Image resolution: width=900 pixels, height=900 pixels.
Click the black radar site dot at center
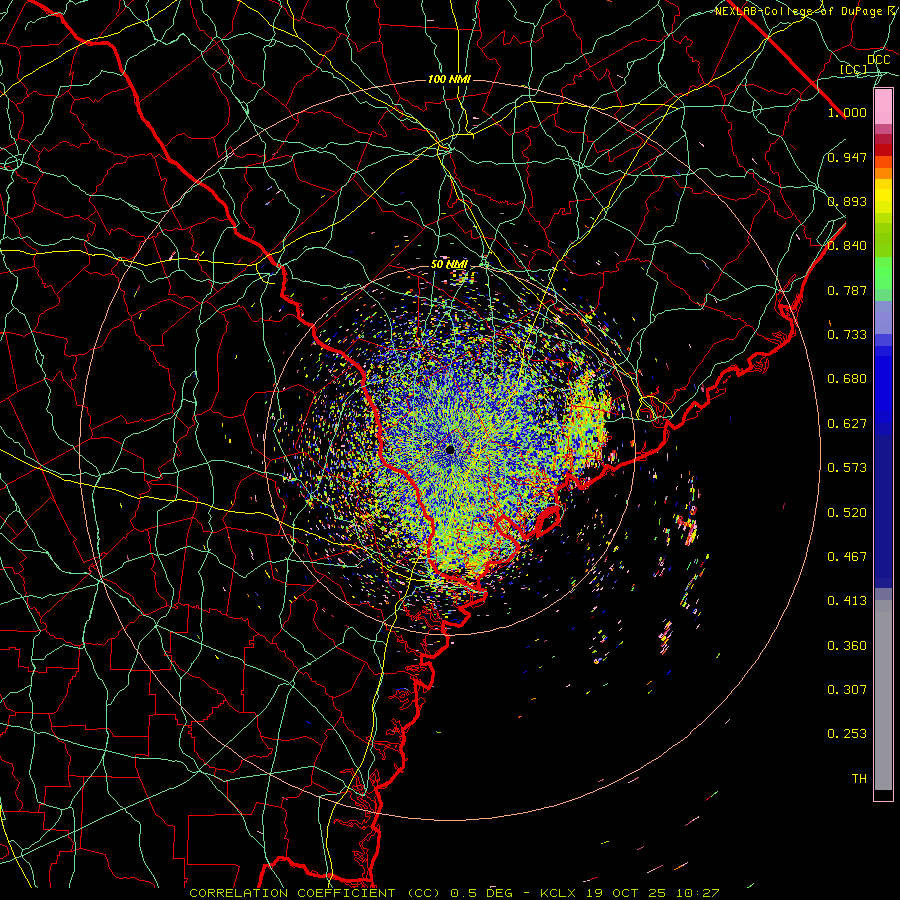pyautogui.click(x=450, y=449)
